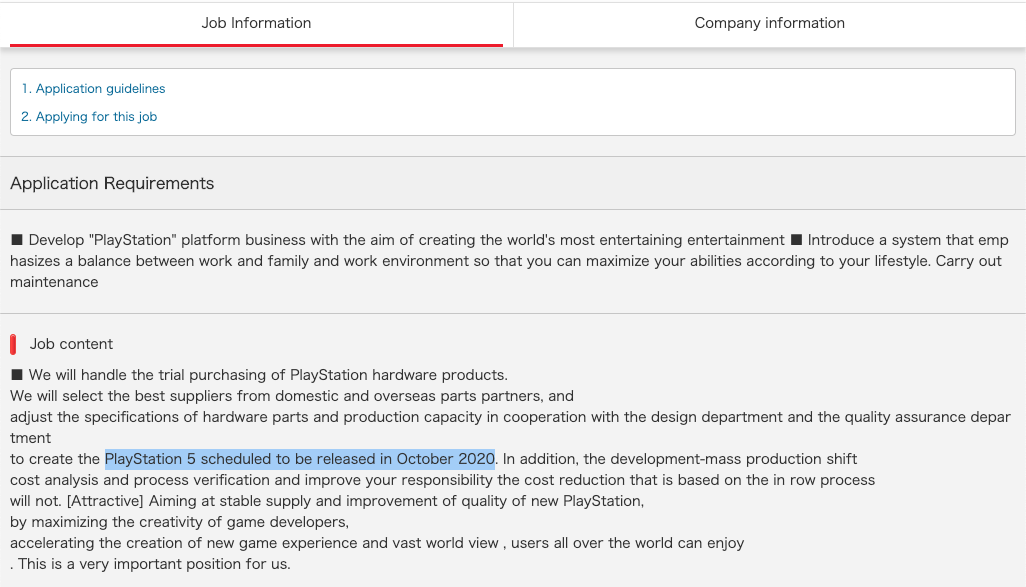This screenshot has width=1026, height=587.
Task: Click the word maintenance in requirements paragraph
Action: [x=54, y=282]
